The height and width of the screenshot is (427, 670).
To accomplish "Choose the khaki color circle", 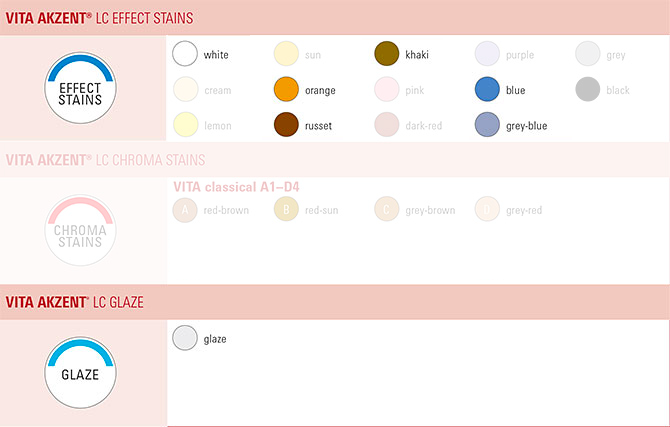I will tap(387, 54).
